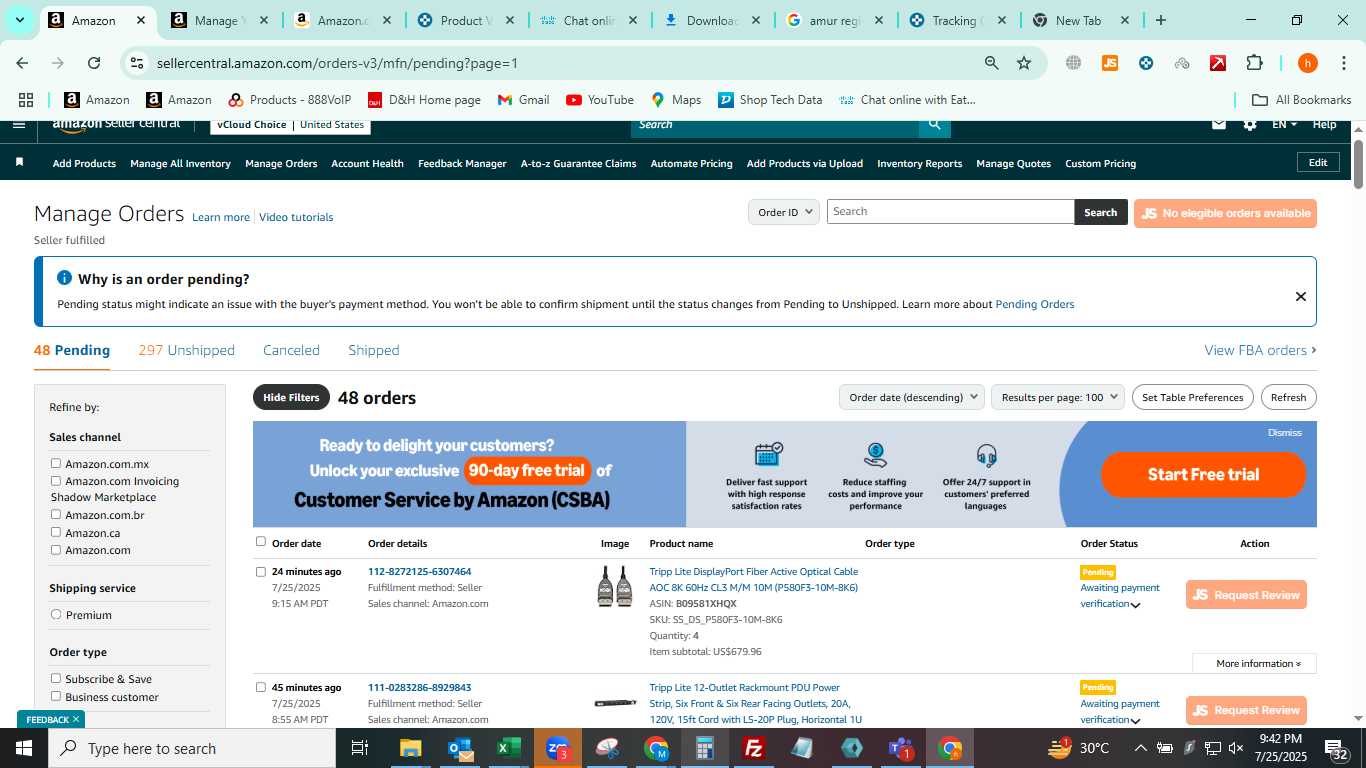Select the Premium shipping service option
1366x768 pixels.
pyautogui.click(x=56, y=614)
